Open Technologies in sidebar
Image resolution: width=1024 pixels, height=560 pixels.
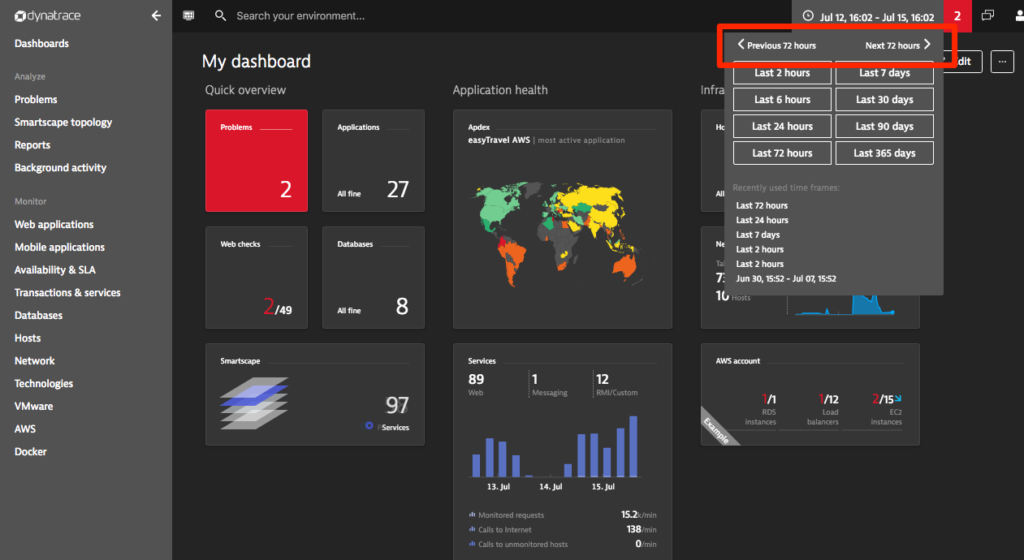44,384
